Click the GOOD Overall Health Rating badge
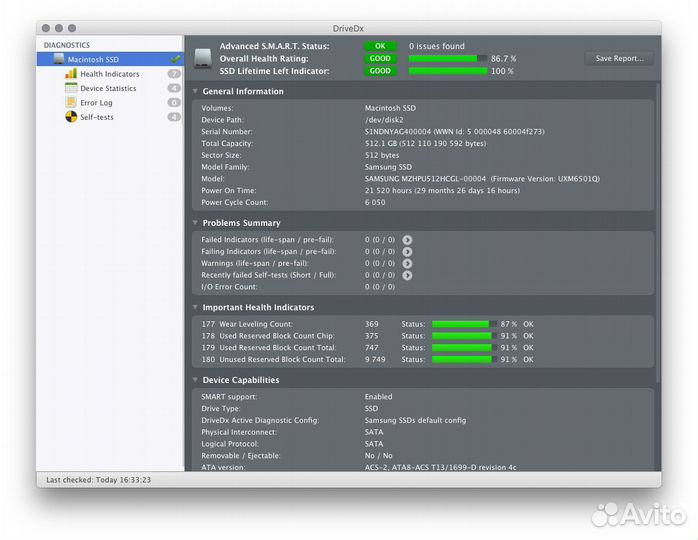Viewport: 698px width, 540px height. 380,58
